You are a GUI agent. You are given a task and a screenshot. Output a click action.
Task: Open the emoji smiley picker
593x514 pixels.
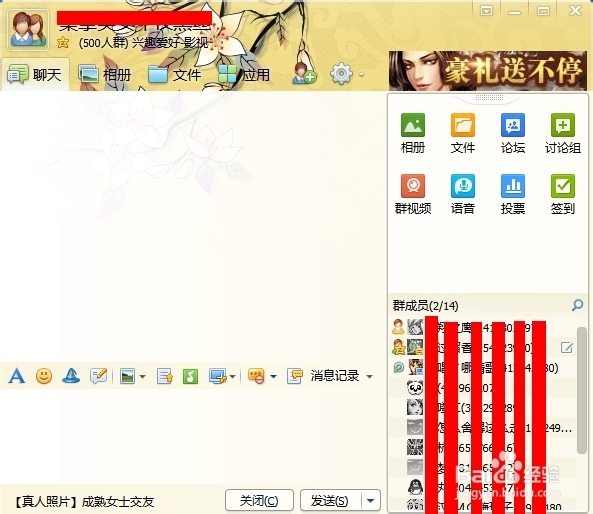[44, 376]
